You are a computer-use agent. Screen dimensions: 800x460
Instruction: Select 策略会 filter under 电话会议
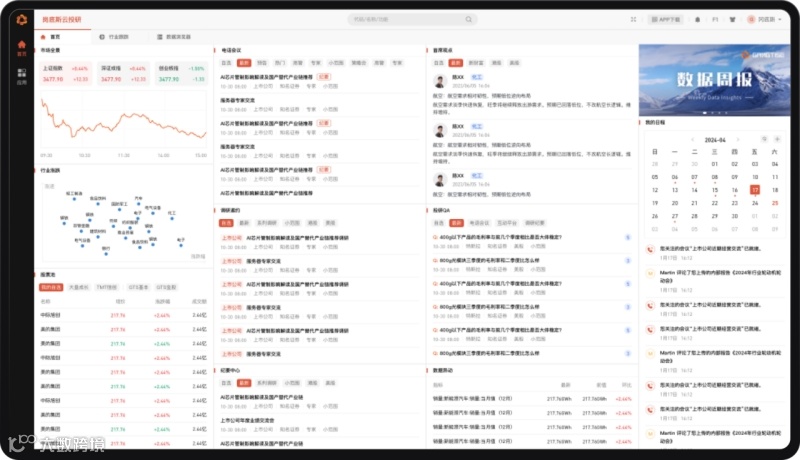click(359, 63)
